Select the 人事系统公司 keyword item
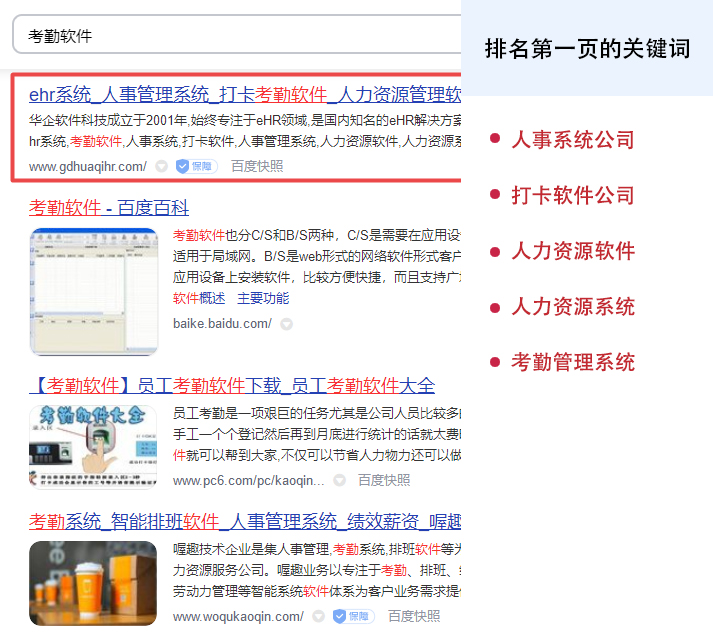 point(573,140)
